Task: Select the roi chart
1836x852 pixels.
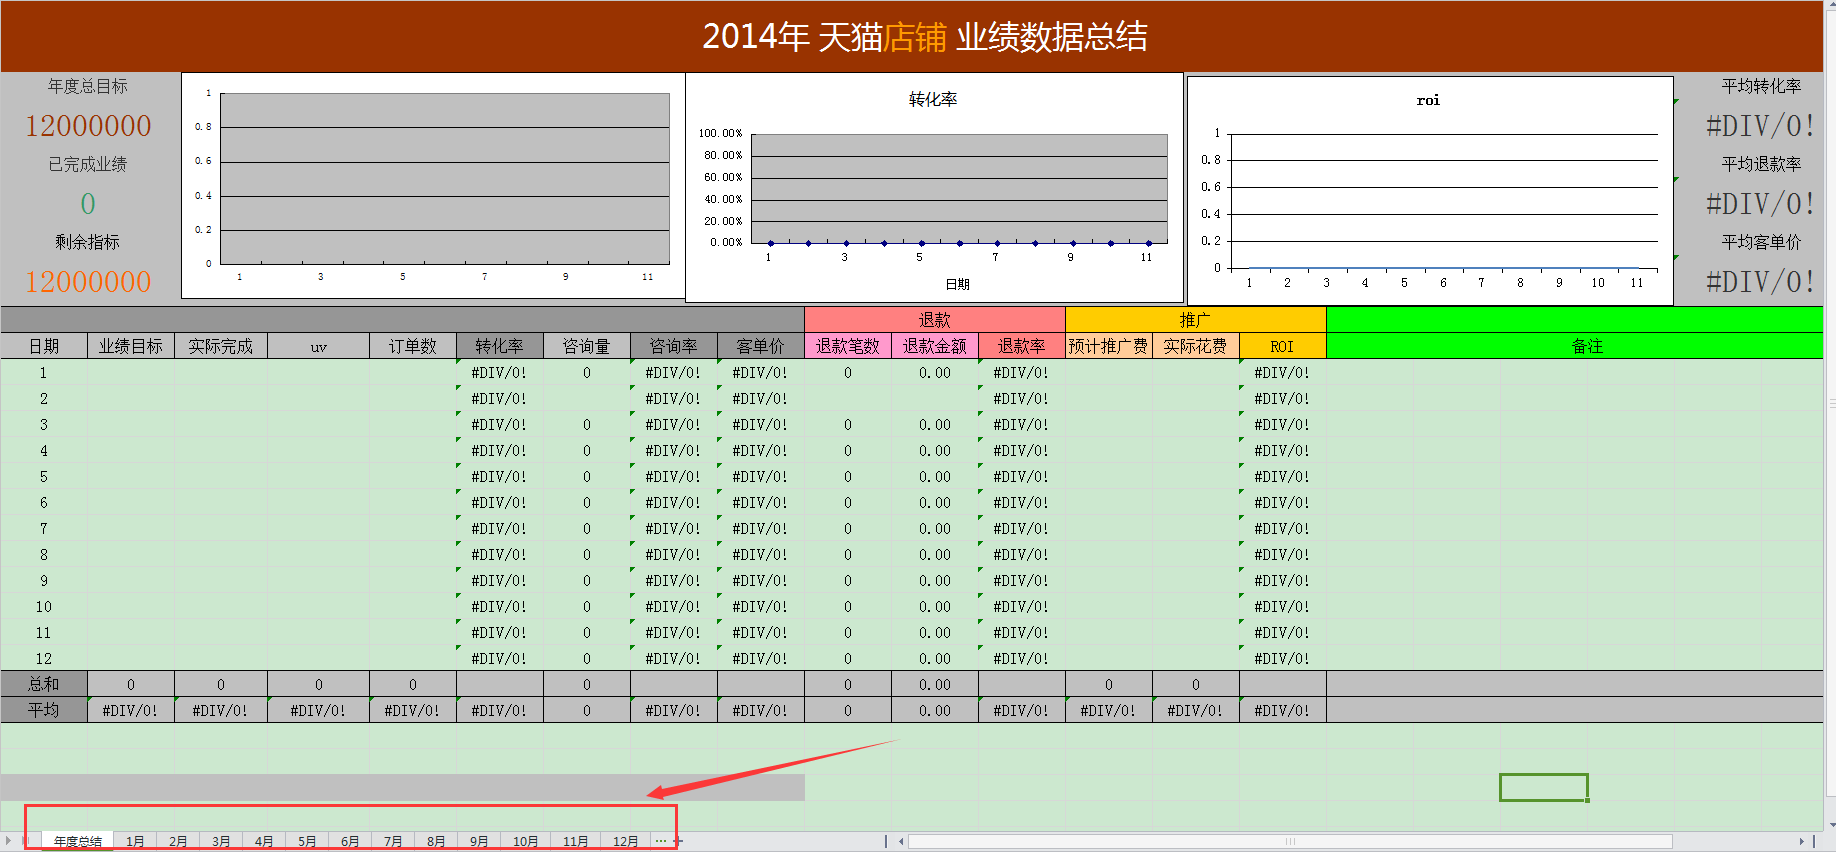Action: (1430, 190)
